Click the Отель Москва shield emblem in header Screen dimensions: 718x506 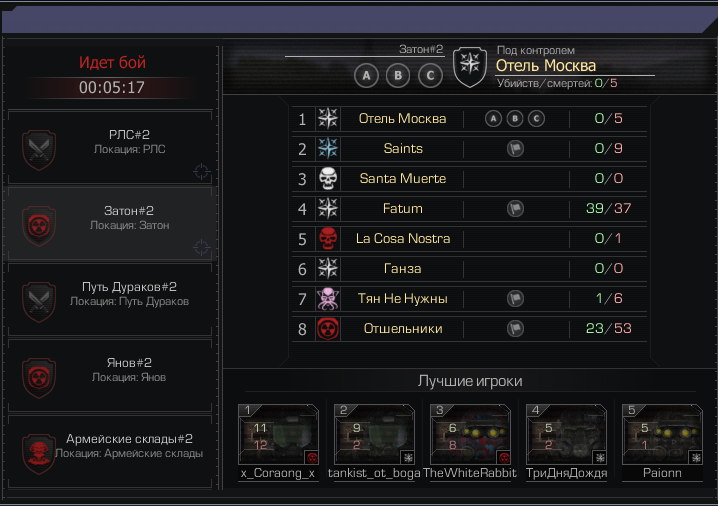coord(469,67)
